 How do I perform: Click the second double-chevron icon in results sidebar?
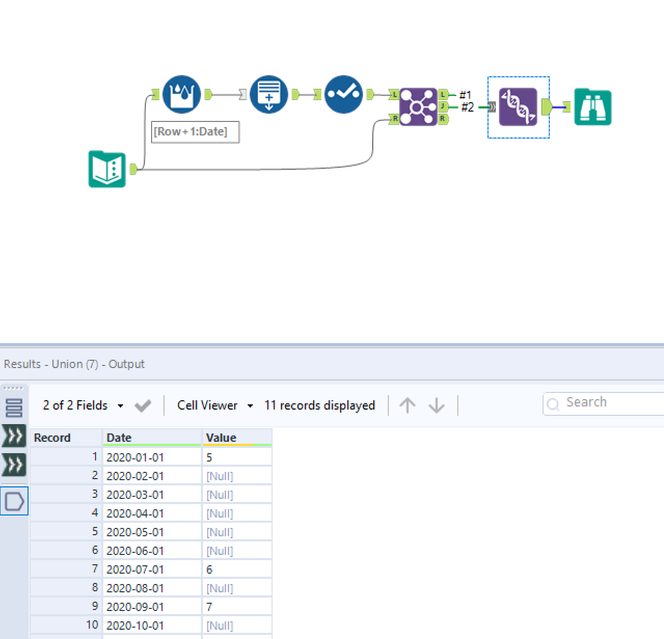coord(14,465)
